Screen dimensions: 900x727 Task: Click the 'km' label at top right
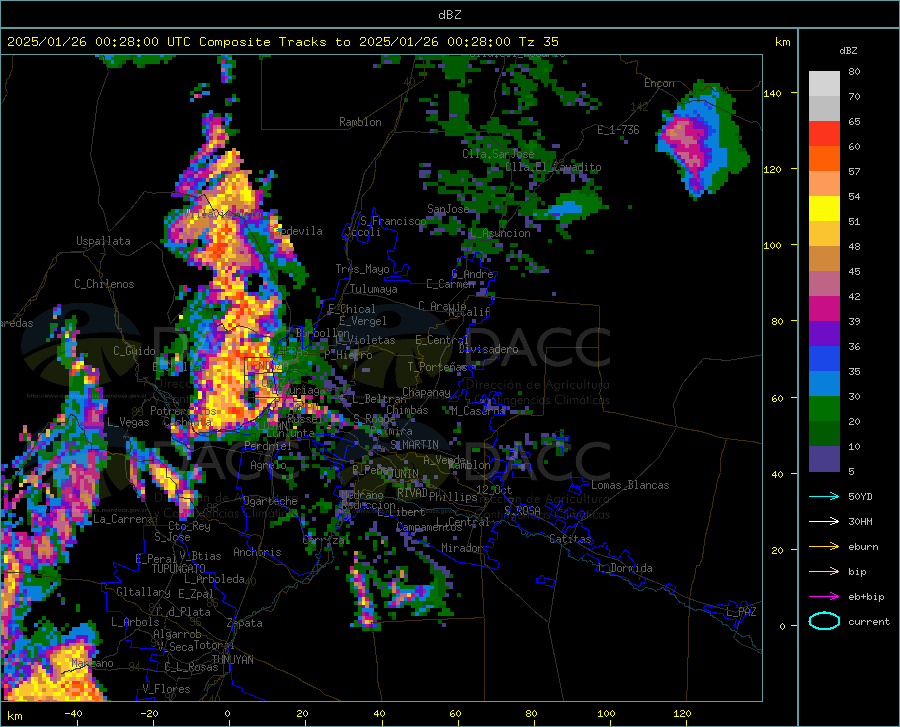click(x=782, y=42)
